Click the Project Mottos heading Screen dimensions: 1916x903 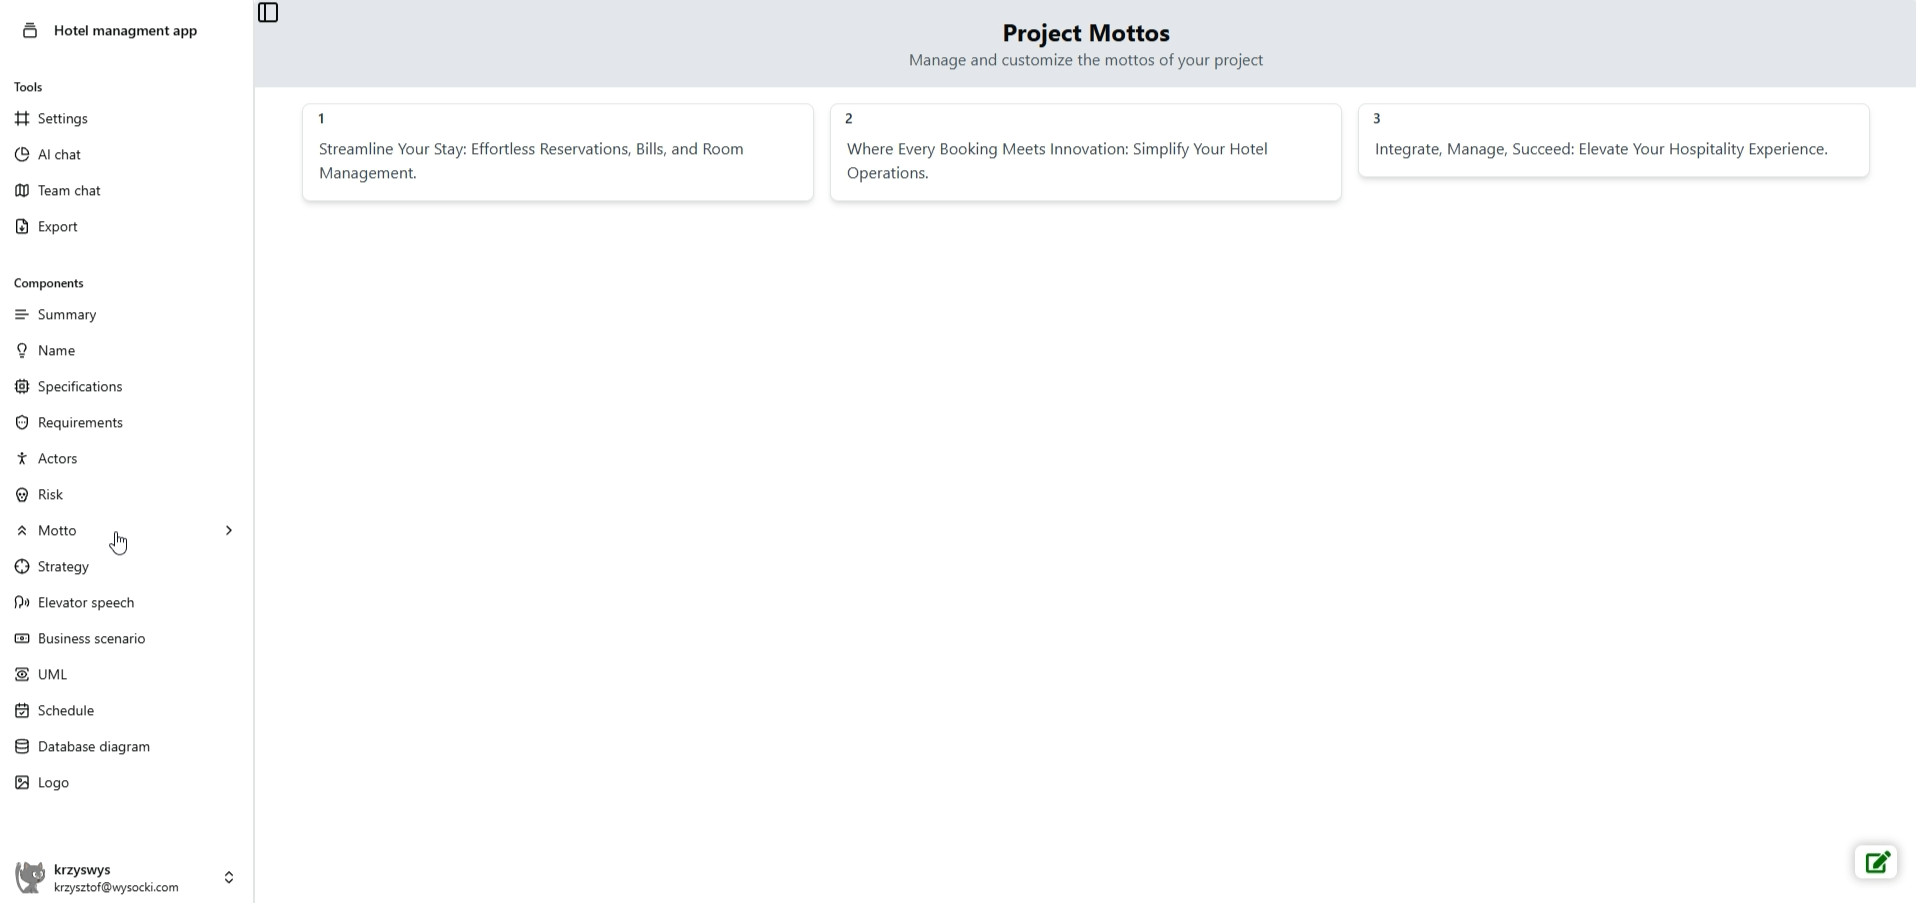(x=1086, y=33)
